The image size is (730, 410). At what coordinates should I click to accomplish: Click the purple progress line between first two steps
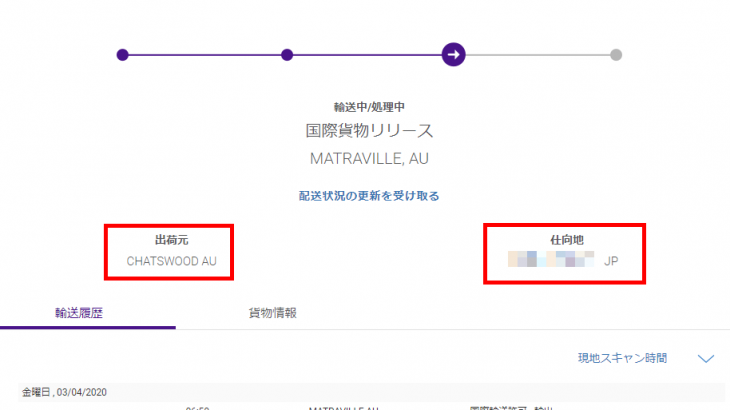204,54
